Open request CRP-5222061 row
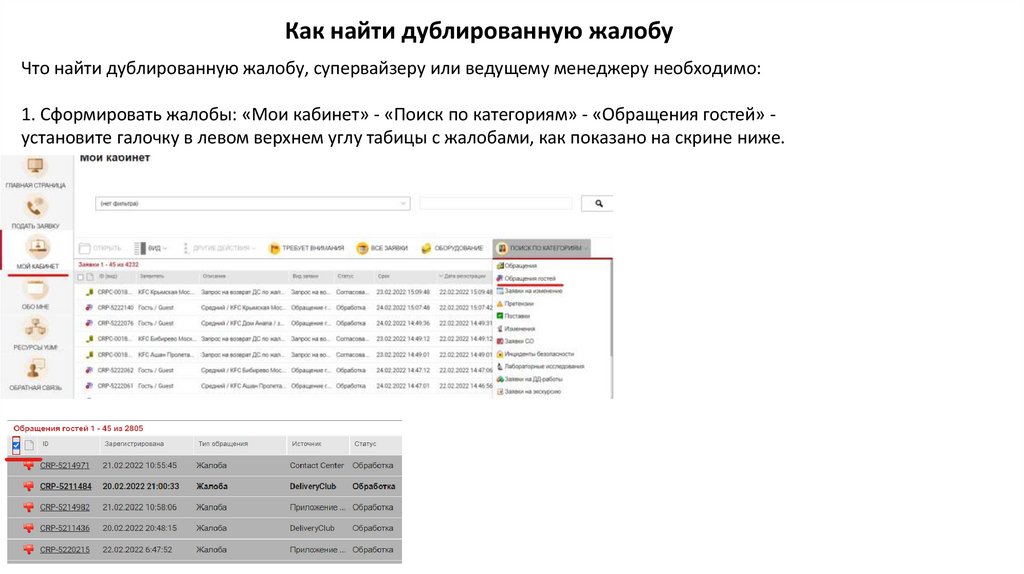 pos(285,386)
